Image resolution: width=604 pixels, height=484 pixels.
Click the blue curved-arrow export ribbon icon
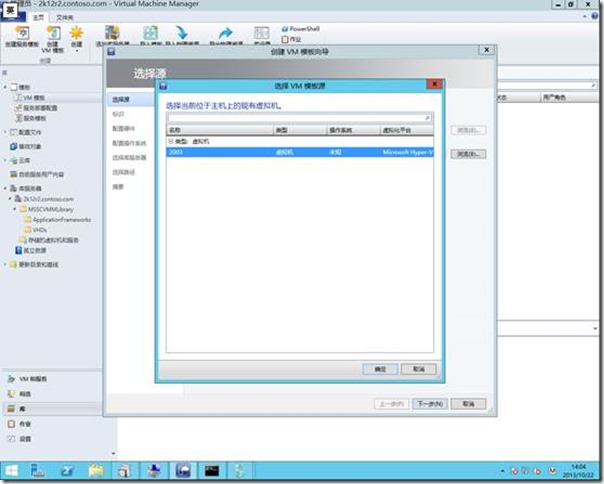tap(226, 35)
